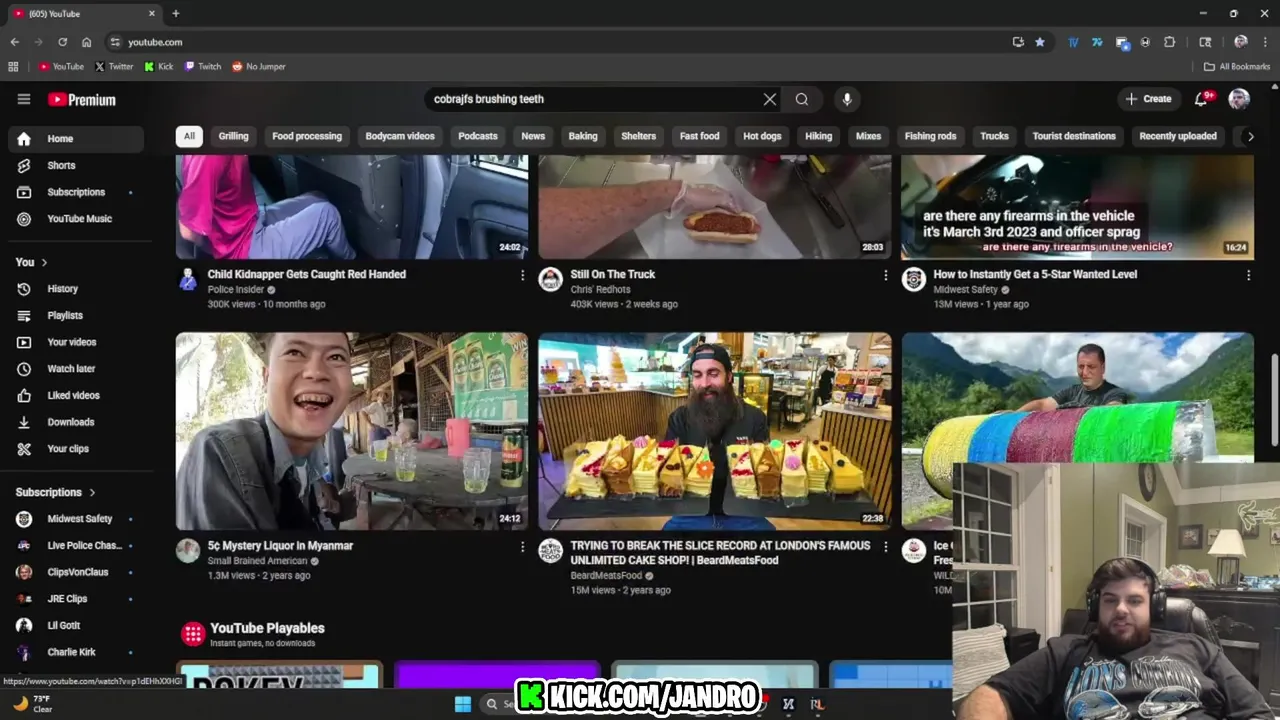Select the Bodycam videos filter chip
Screen dimensions: 1280x720
[x=400, y=136]
